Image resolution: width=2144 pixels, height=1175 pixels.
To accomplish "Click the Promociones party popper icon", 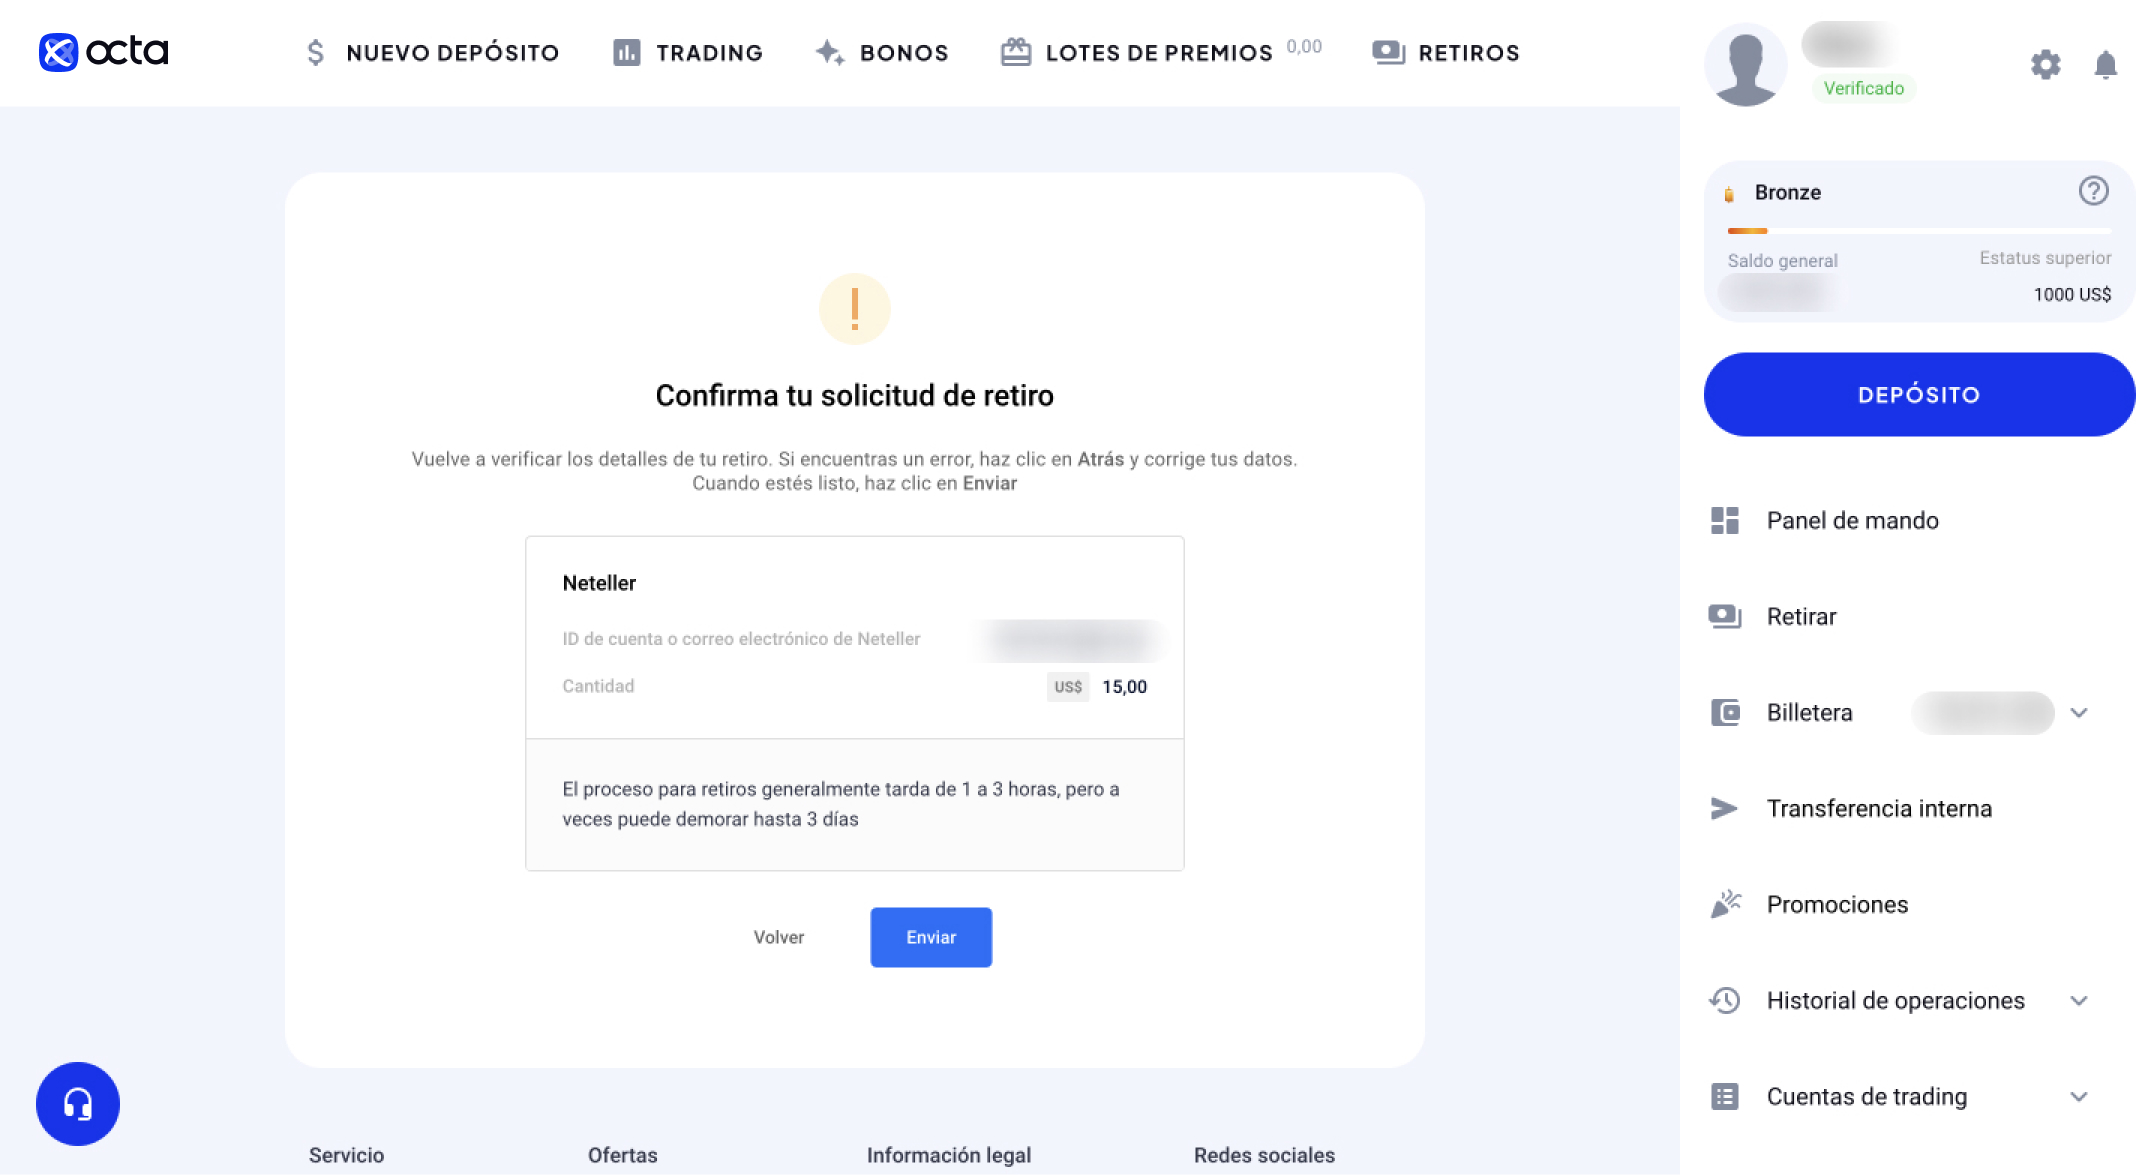I will (1725, 904).
